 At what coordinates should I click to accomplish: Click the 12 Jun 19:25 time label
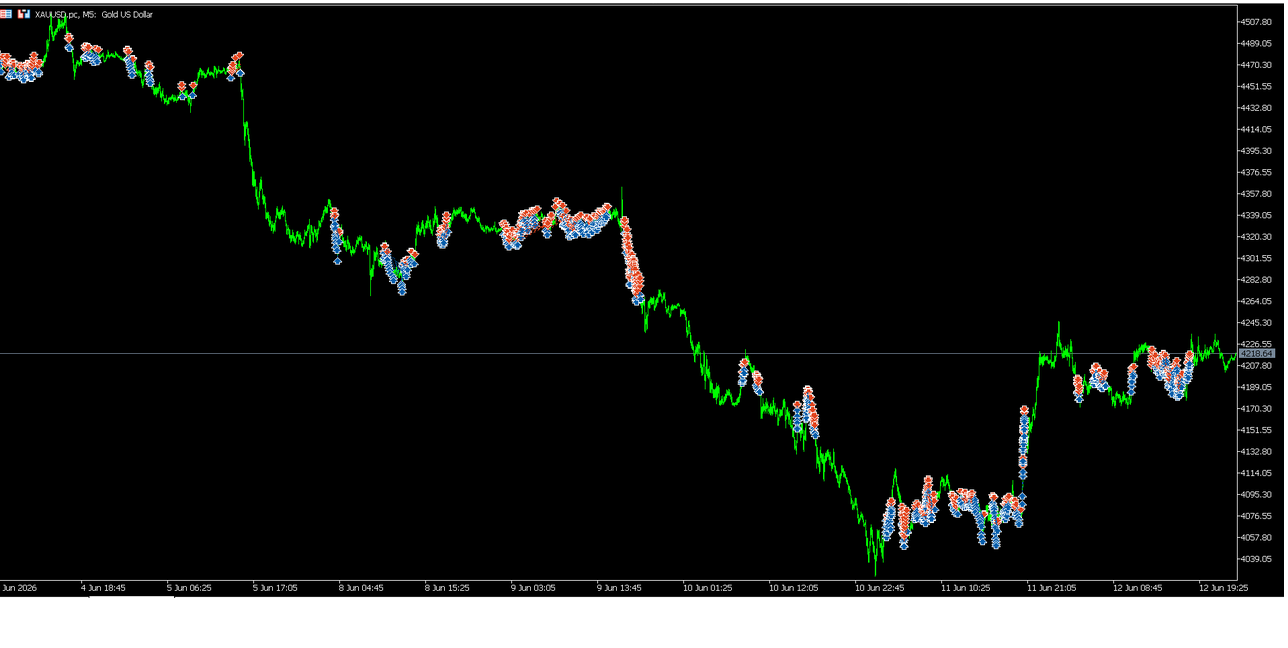point(1224,588)
